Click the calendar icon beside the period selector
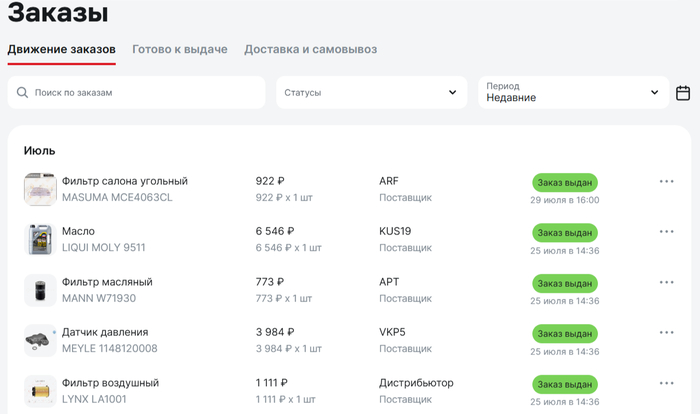 point(683,93)
